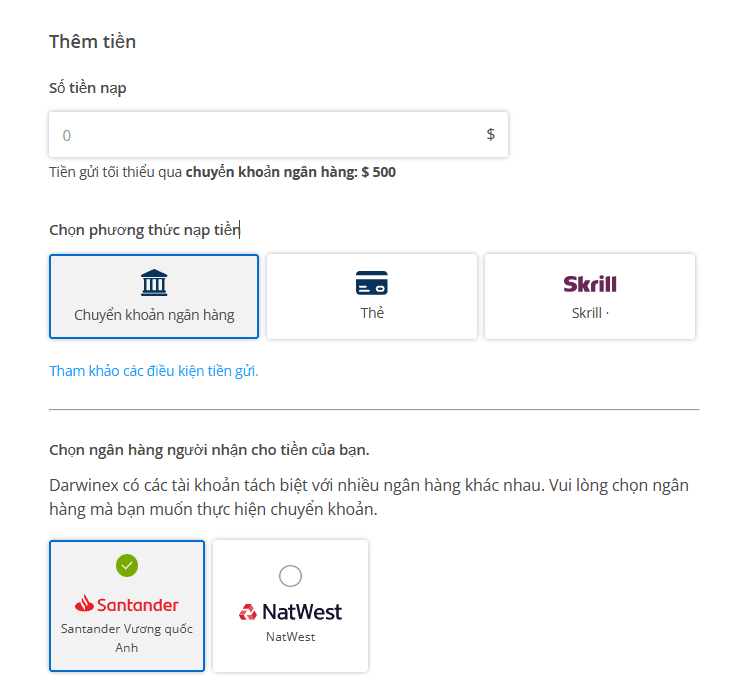The width and height of the screenshot is (745, 690).
Task: Focus the Số tiền nạp amount field
Action: 278,134
